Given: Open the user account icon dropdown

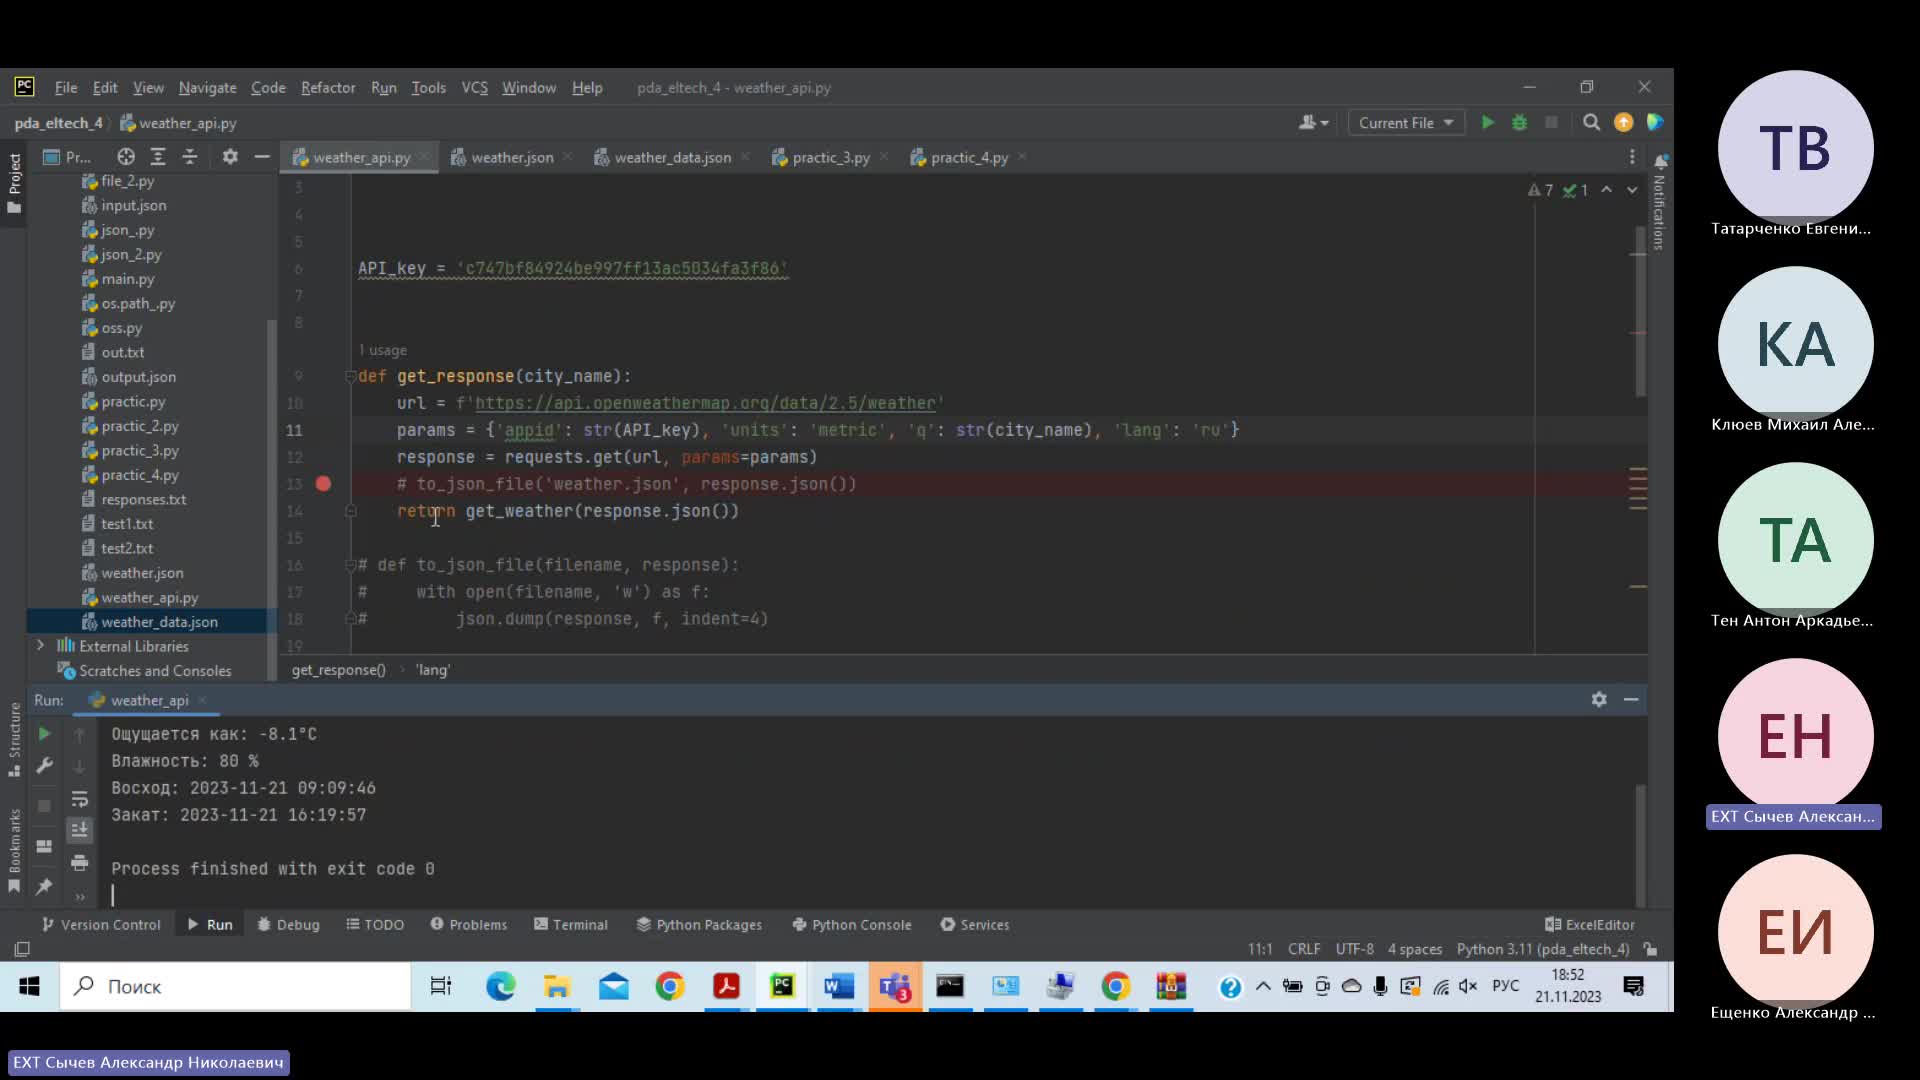Looking at the screenshot, I should 1313,123.
